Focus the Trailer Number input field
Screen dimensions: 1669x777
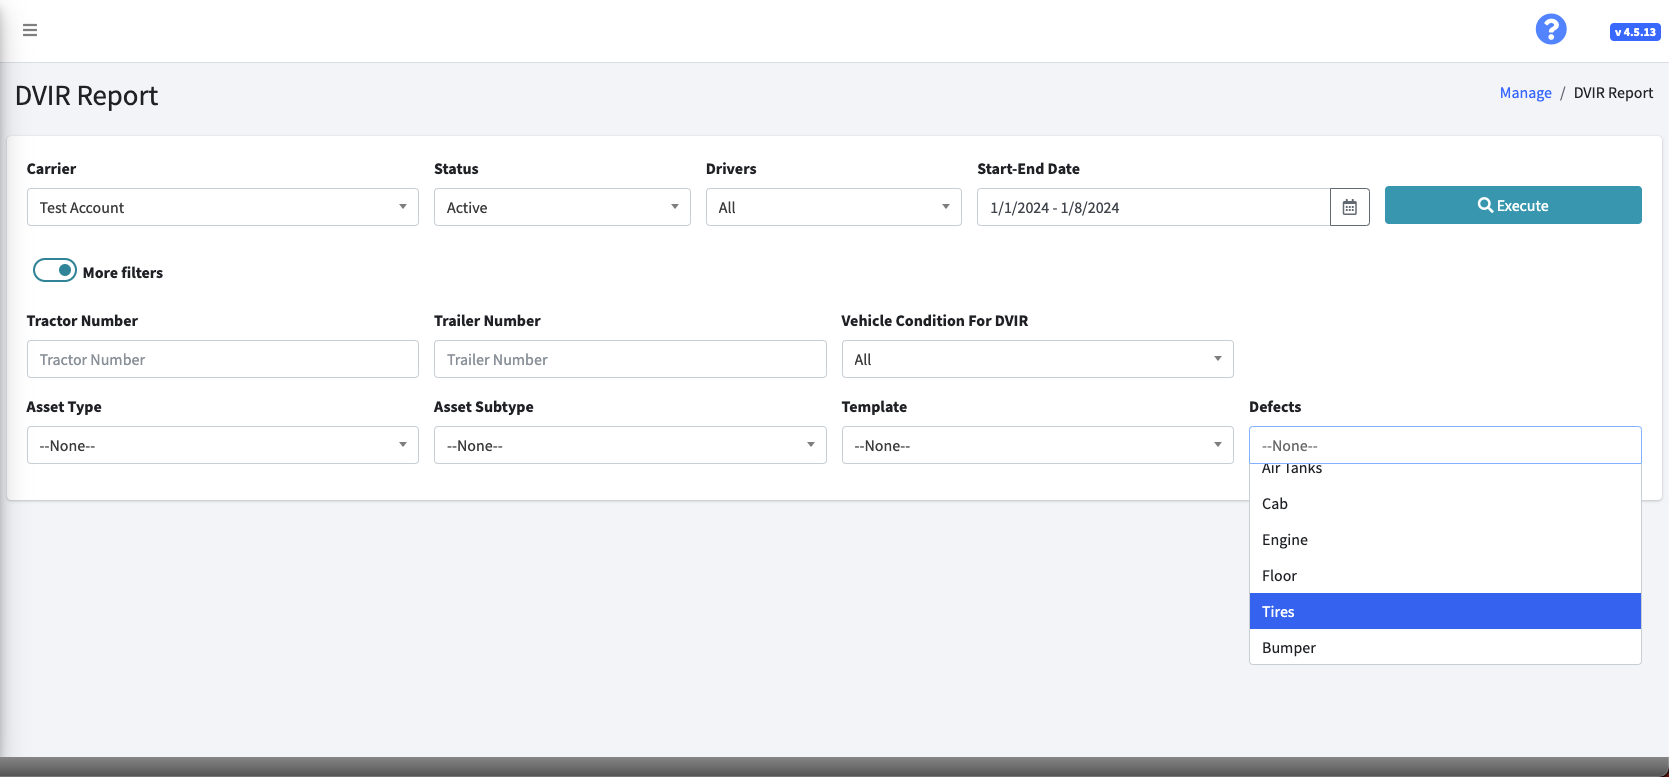point(630,359)
